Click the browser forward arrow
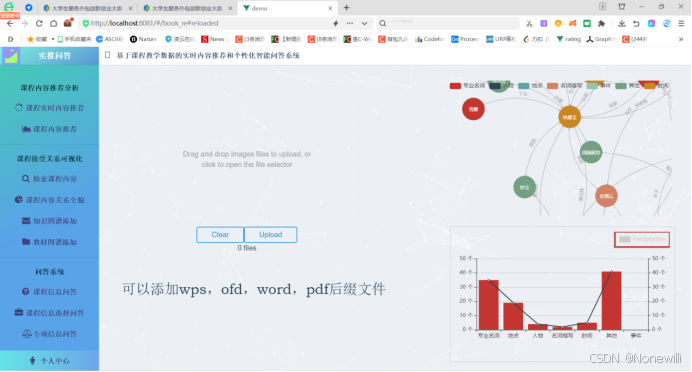The height and width of the screenshot is (372, 692). [25, 23]
